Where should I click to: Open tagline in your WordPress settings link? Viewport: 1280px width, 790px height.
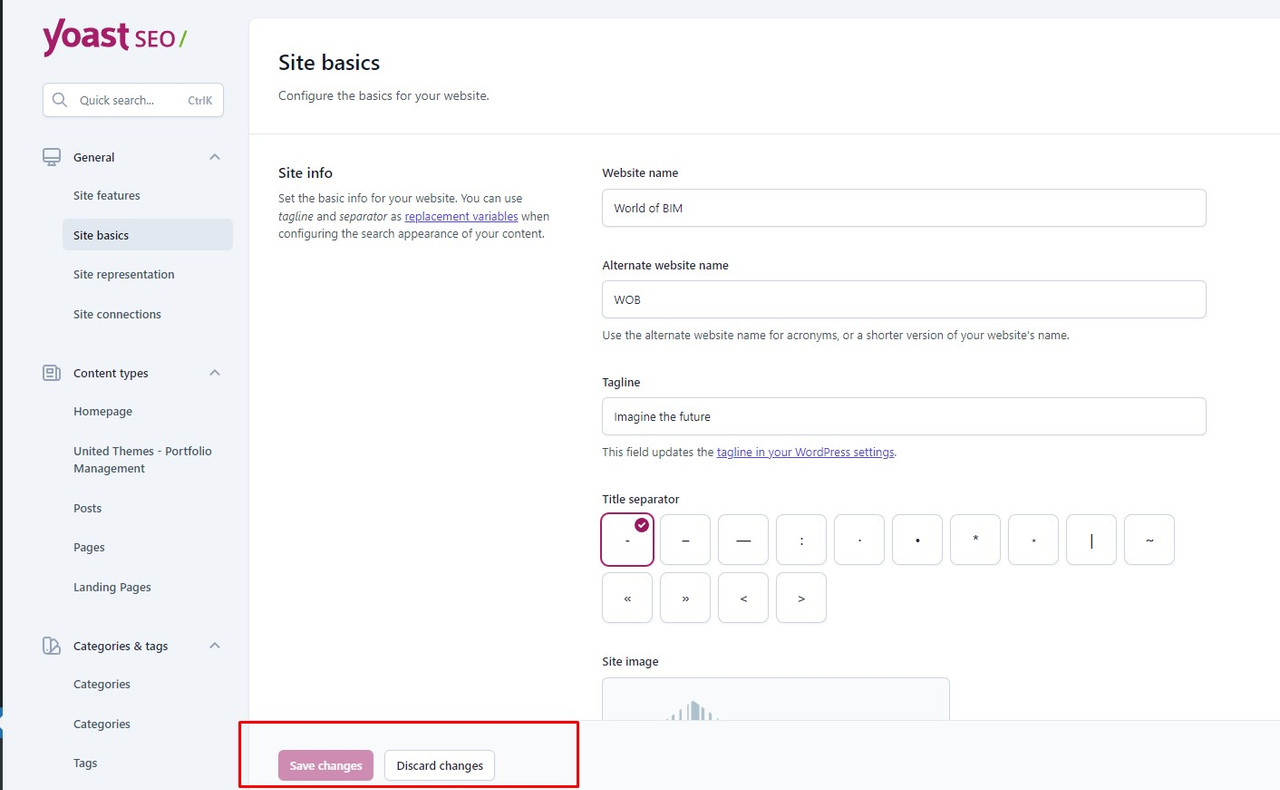point(805,452)
